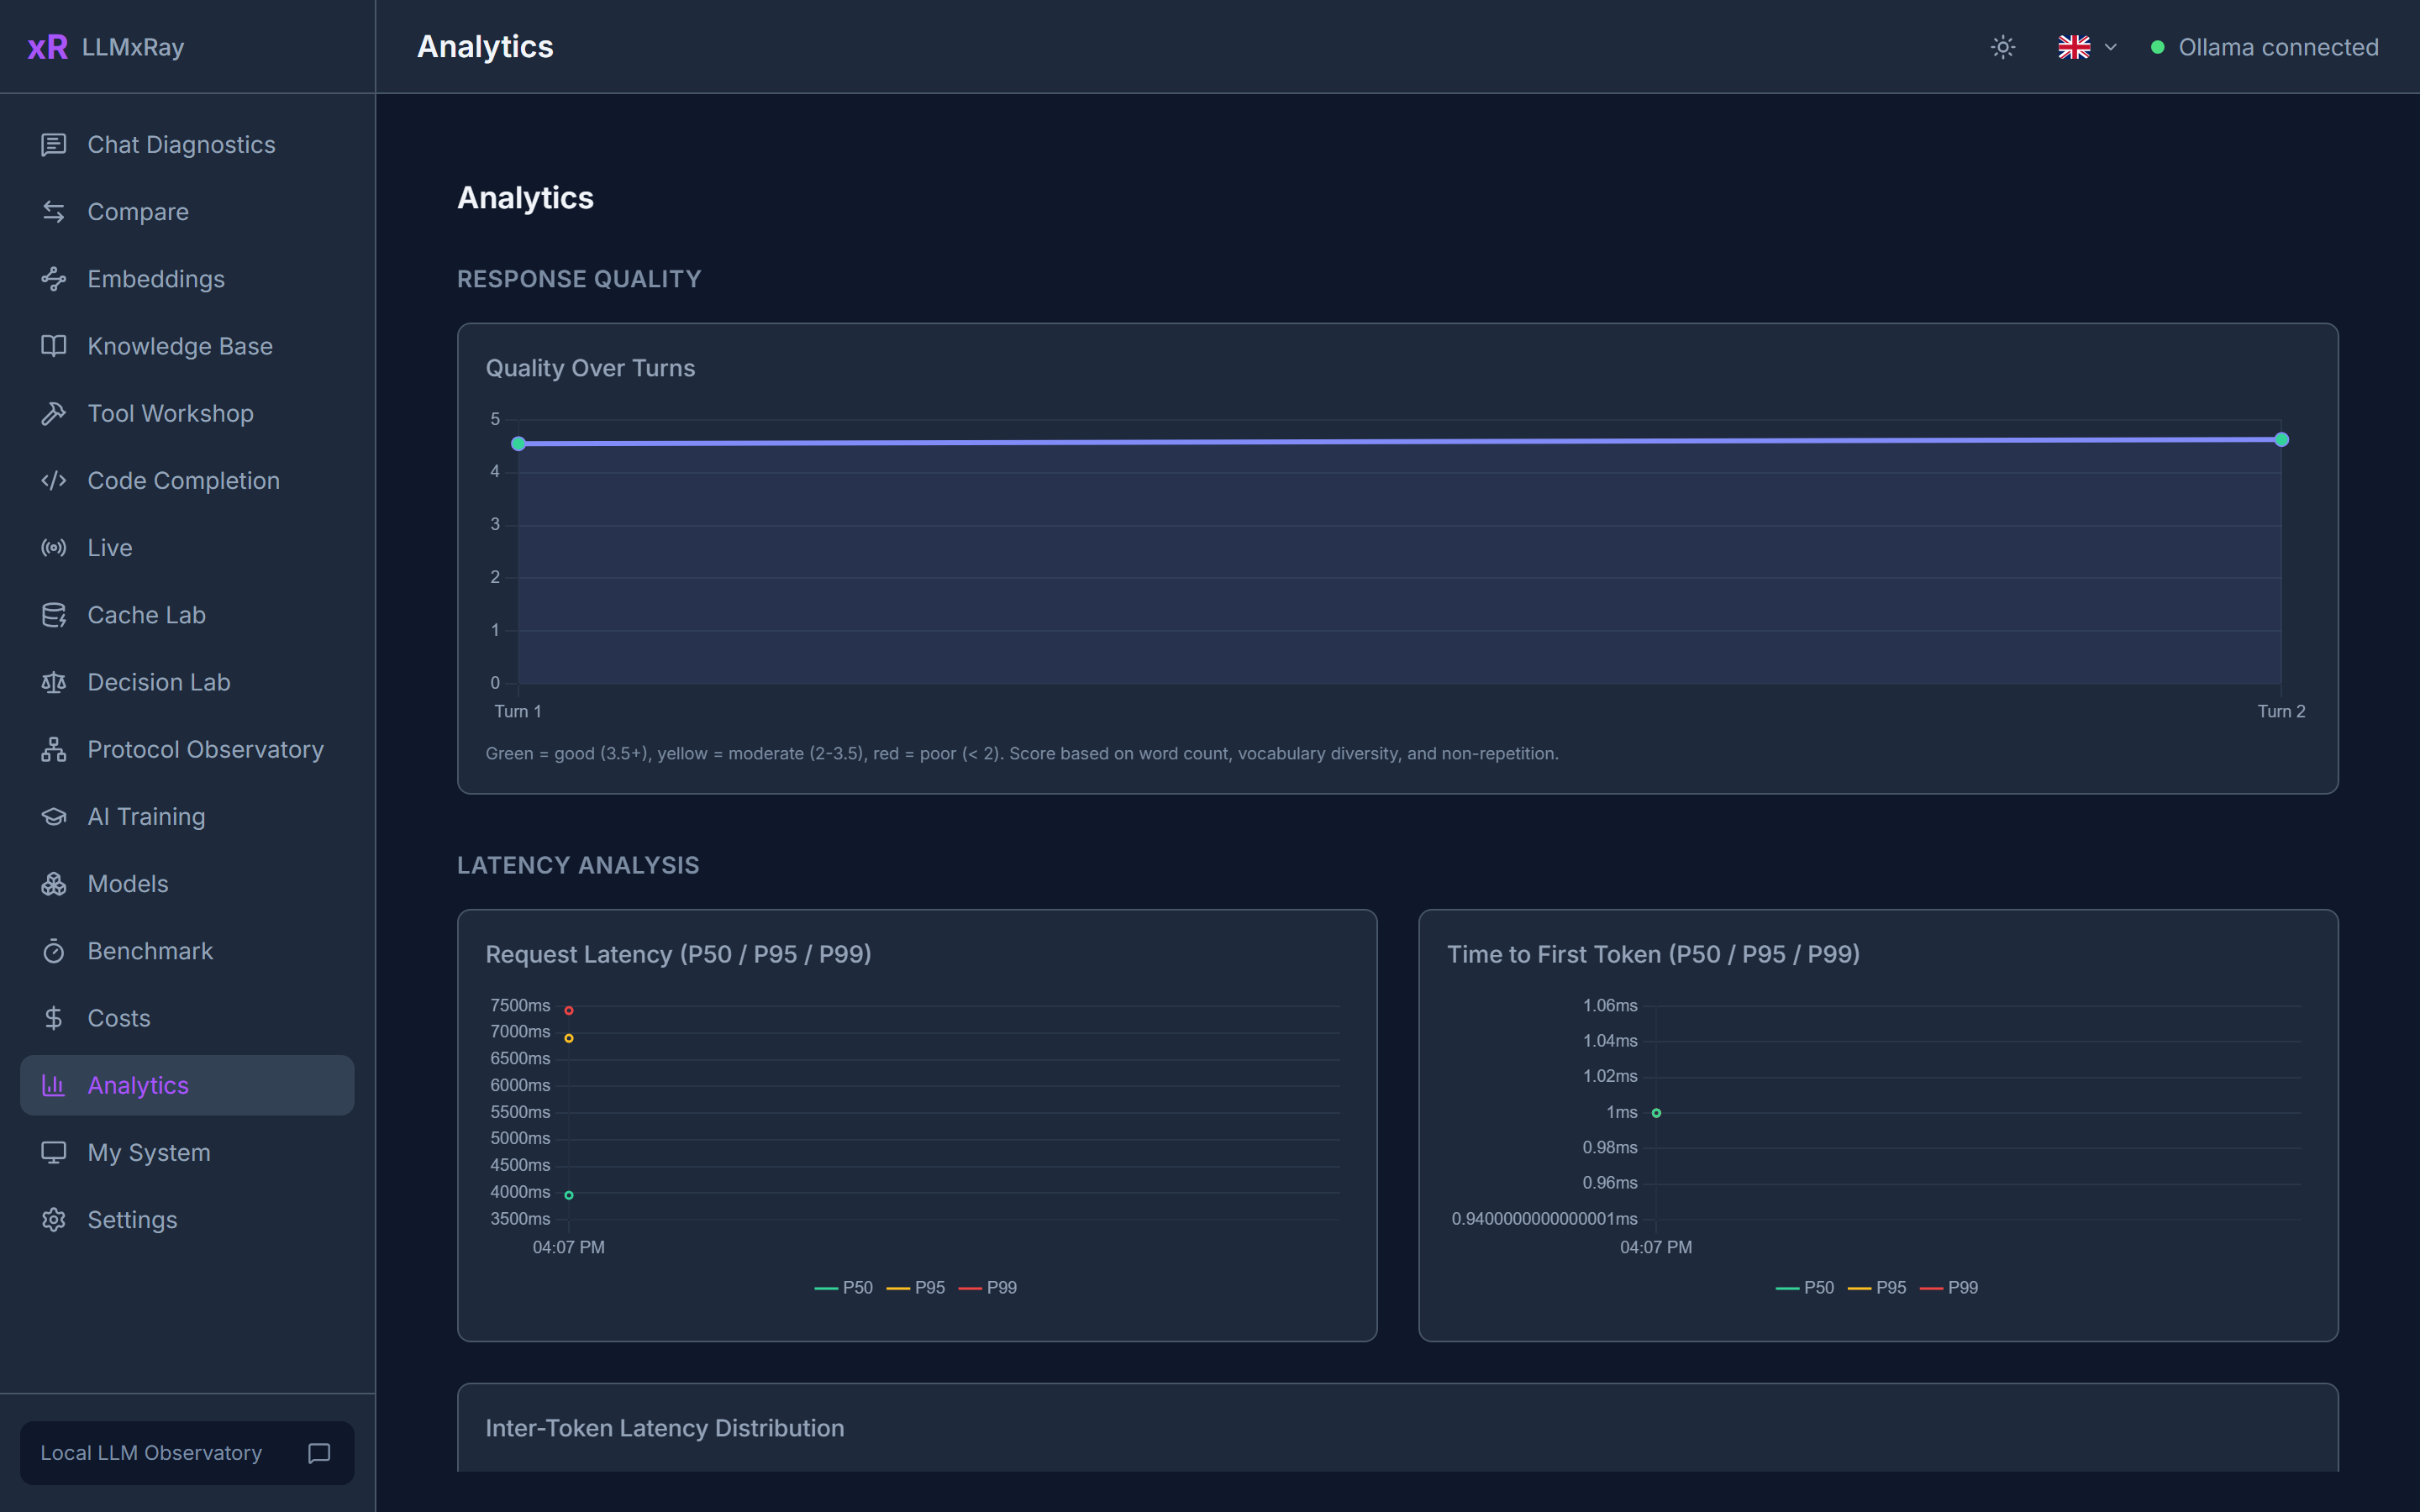Click the Costs dollar icon
This screenshot has height=1512, width=2420.
pyautogui.click(x=54, y=1018)
